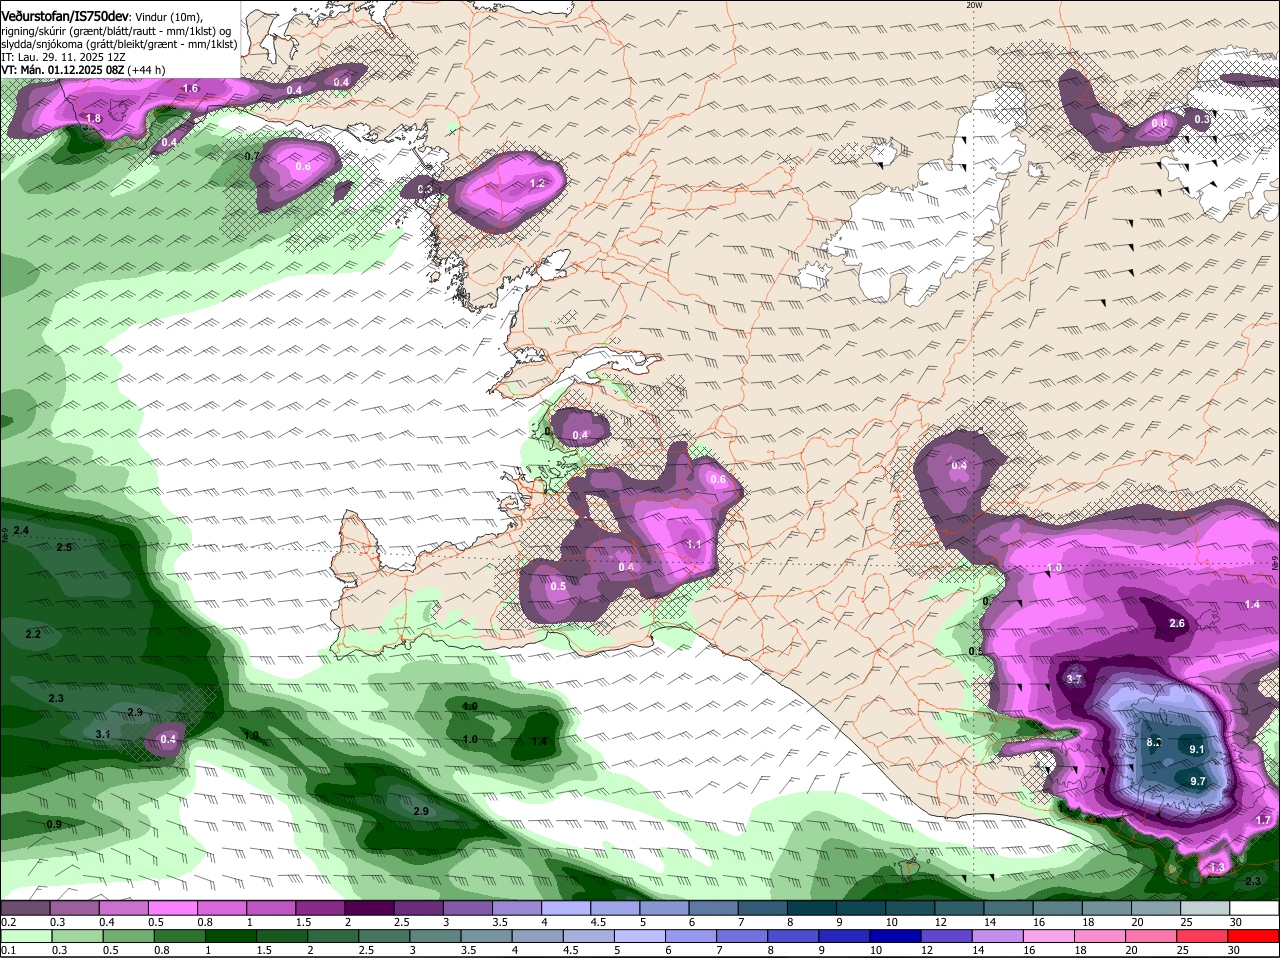Click the 1.7 snowfall value on the map
1280x958 pixels.
pos(1263,820)
